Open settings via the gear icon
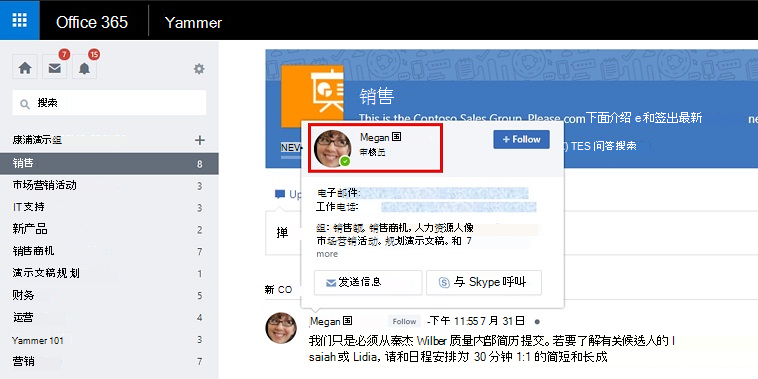758x379 pixels. [x=199, y=69]
